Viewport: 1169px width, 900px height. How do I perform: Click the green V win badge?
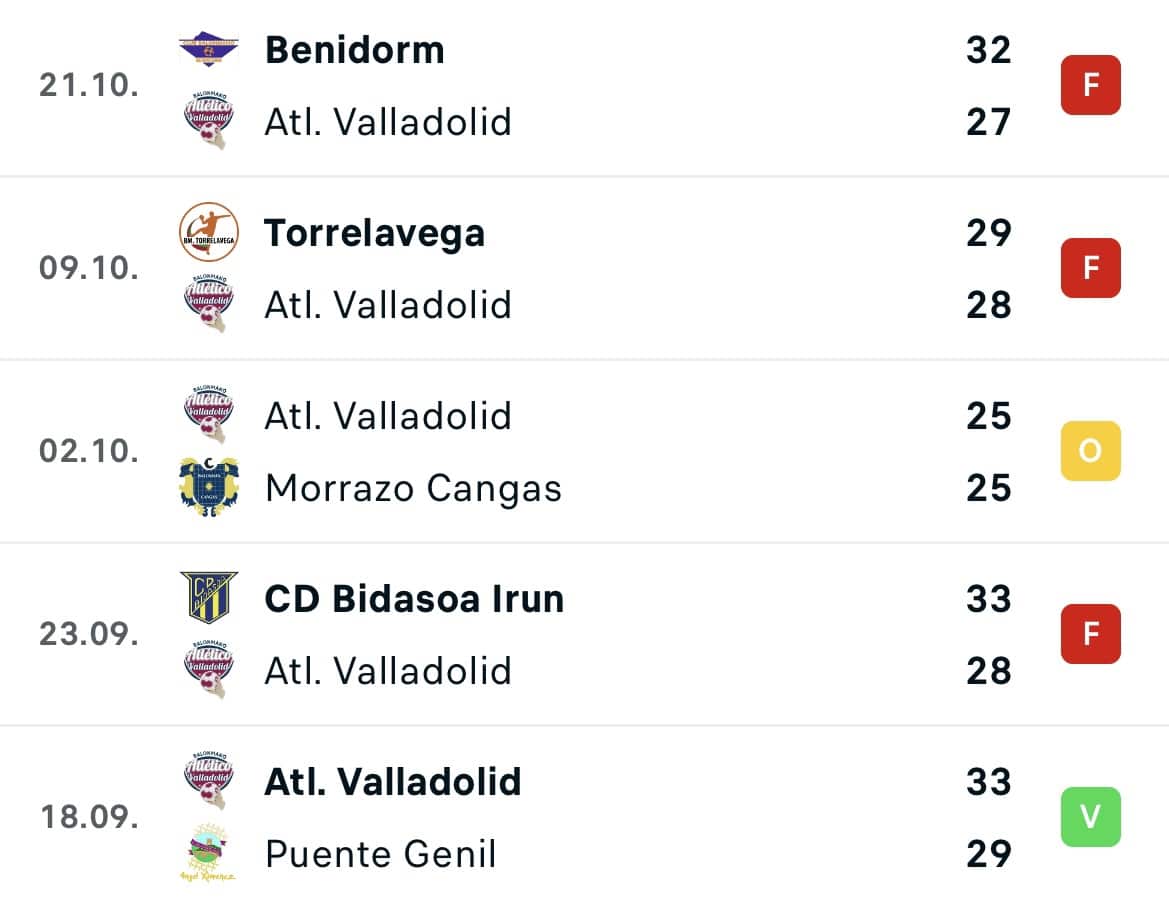(1091, 816)
